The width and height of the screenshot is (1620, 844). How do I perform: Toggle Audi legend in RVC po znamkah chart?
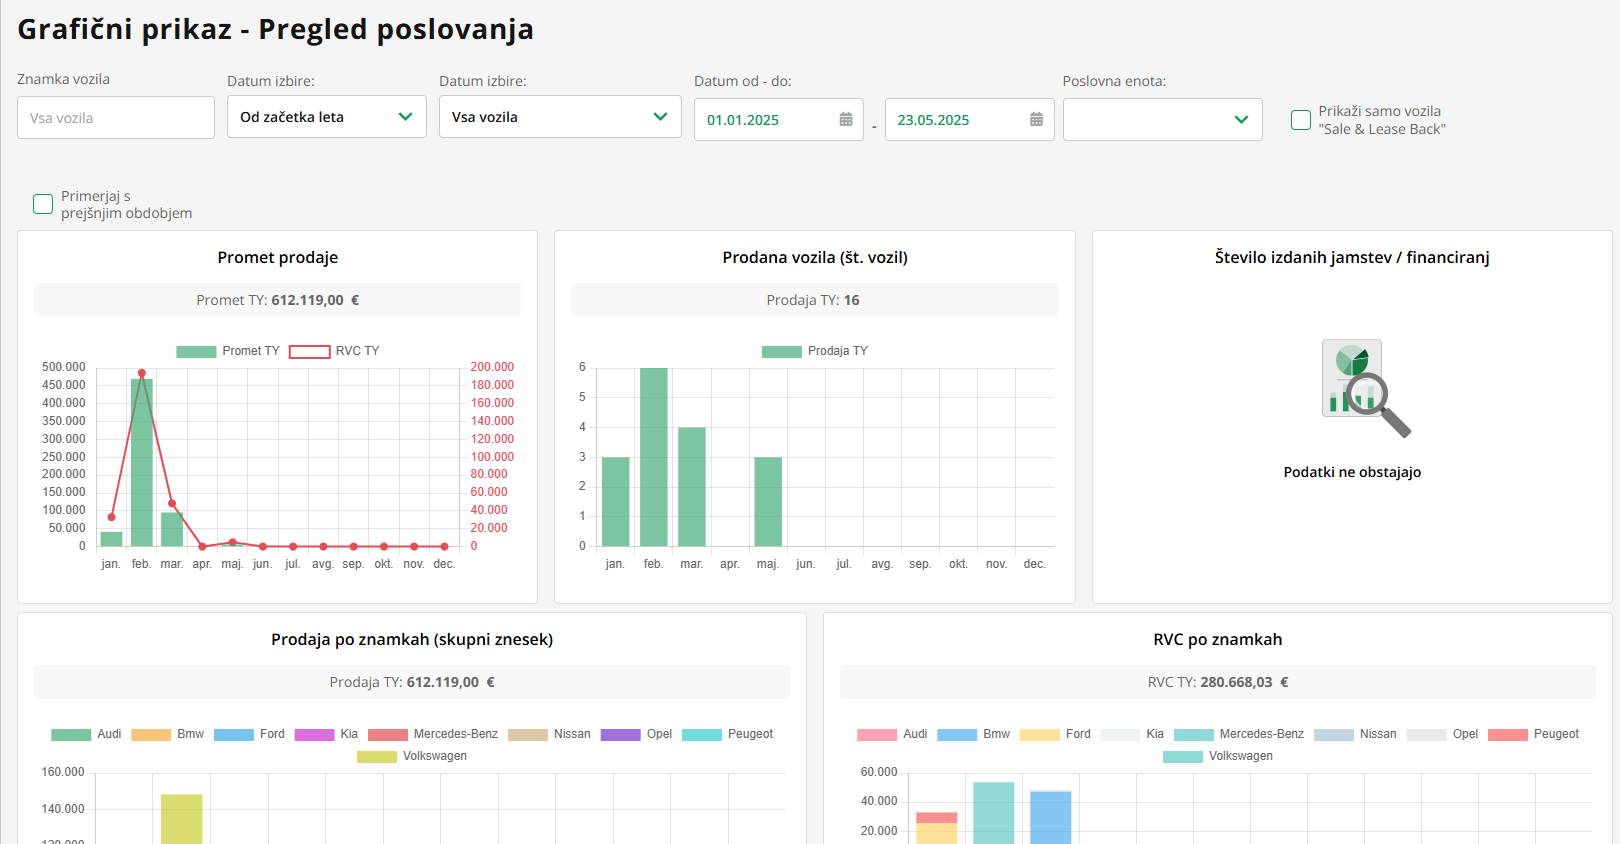click(x=892, y=734)
